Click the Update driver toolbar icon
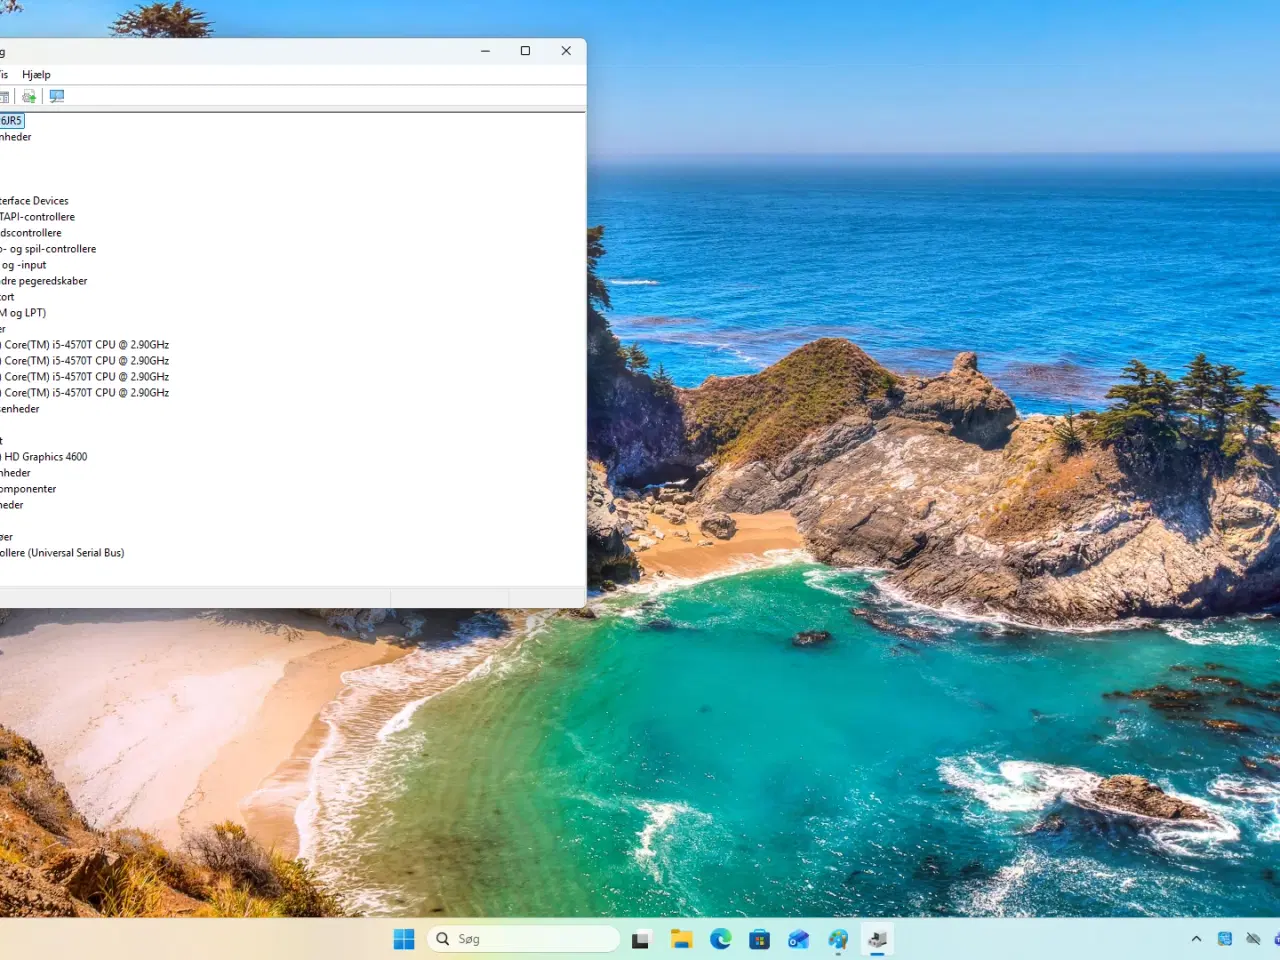Image resolution: width=1280 pixels, height=960 pixels. (x=29, y=95)
